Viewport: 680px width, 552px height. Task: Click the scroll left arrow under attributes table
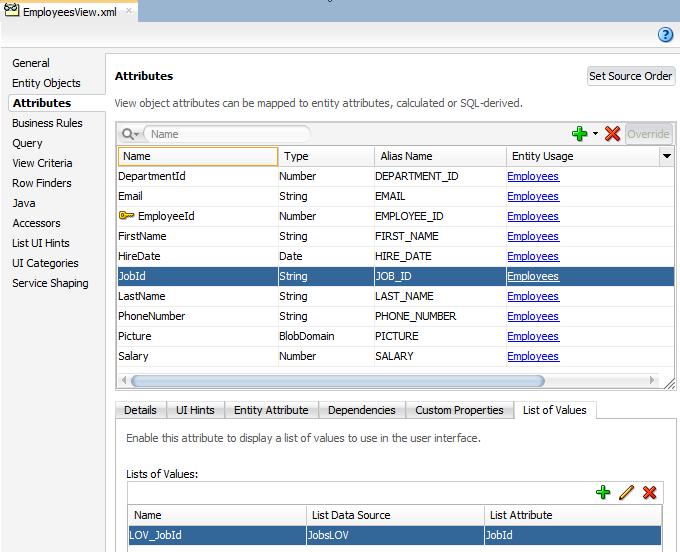(x=124, y=380)
